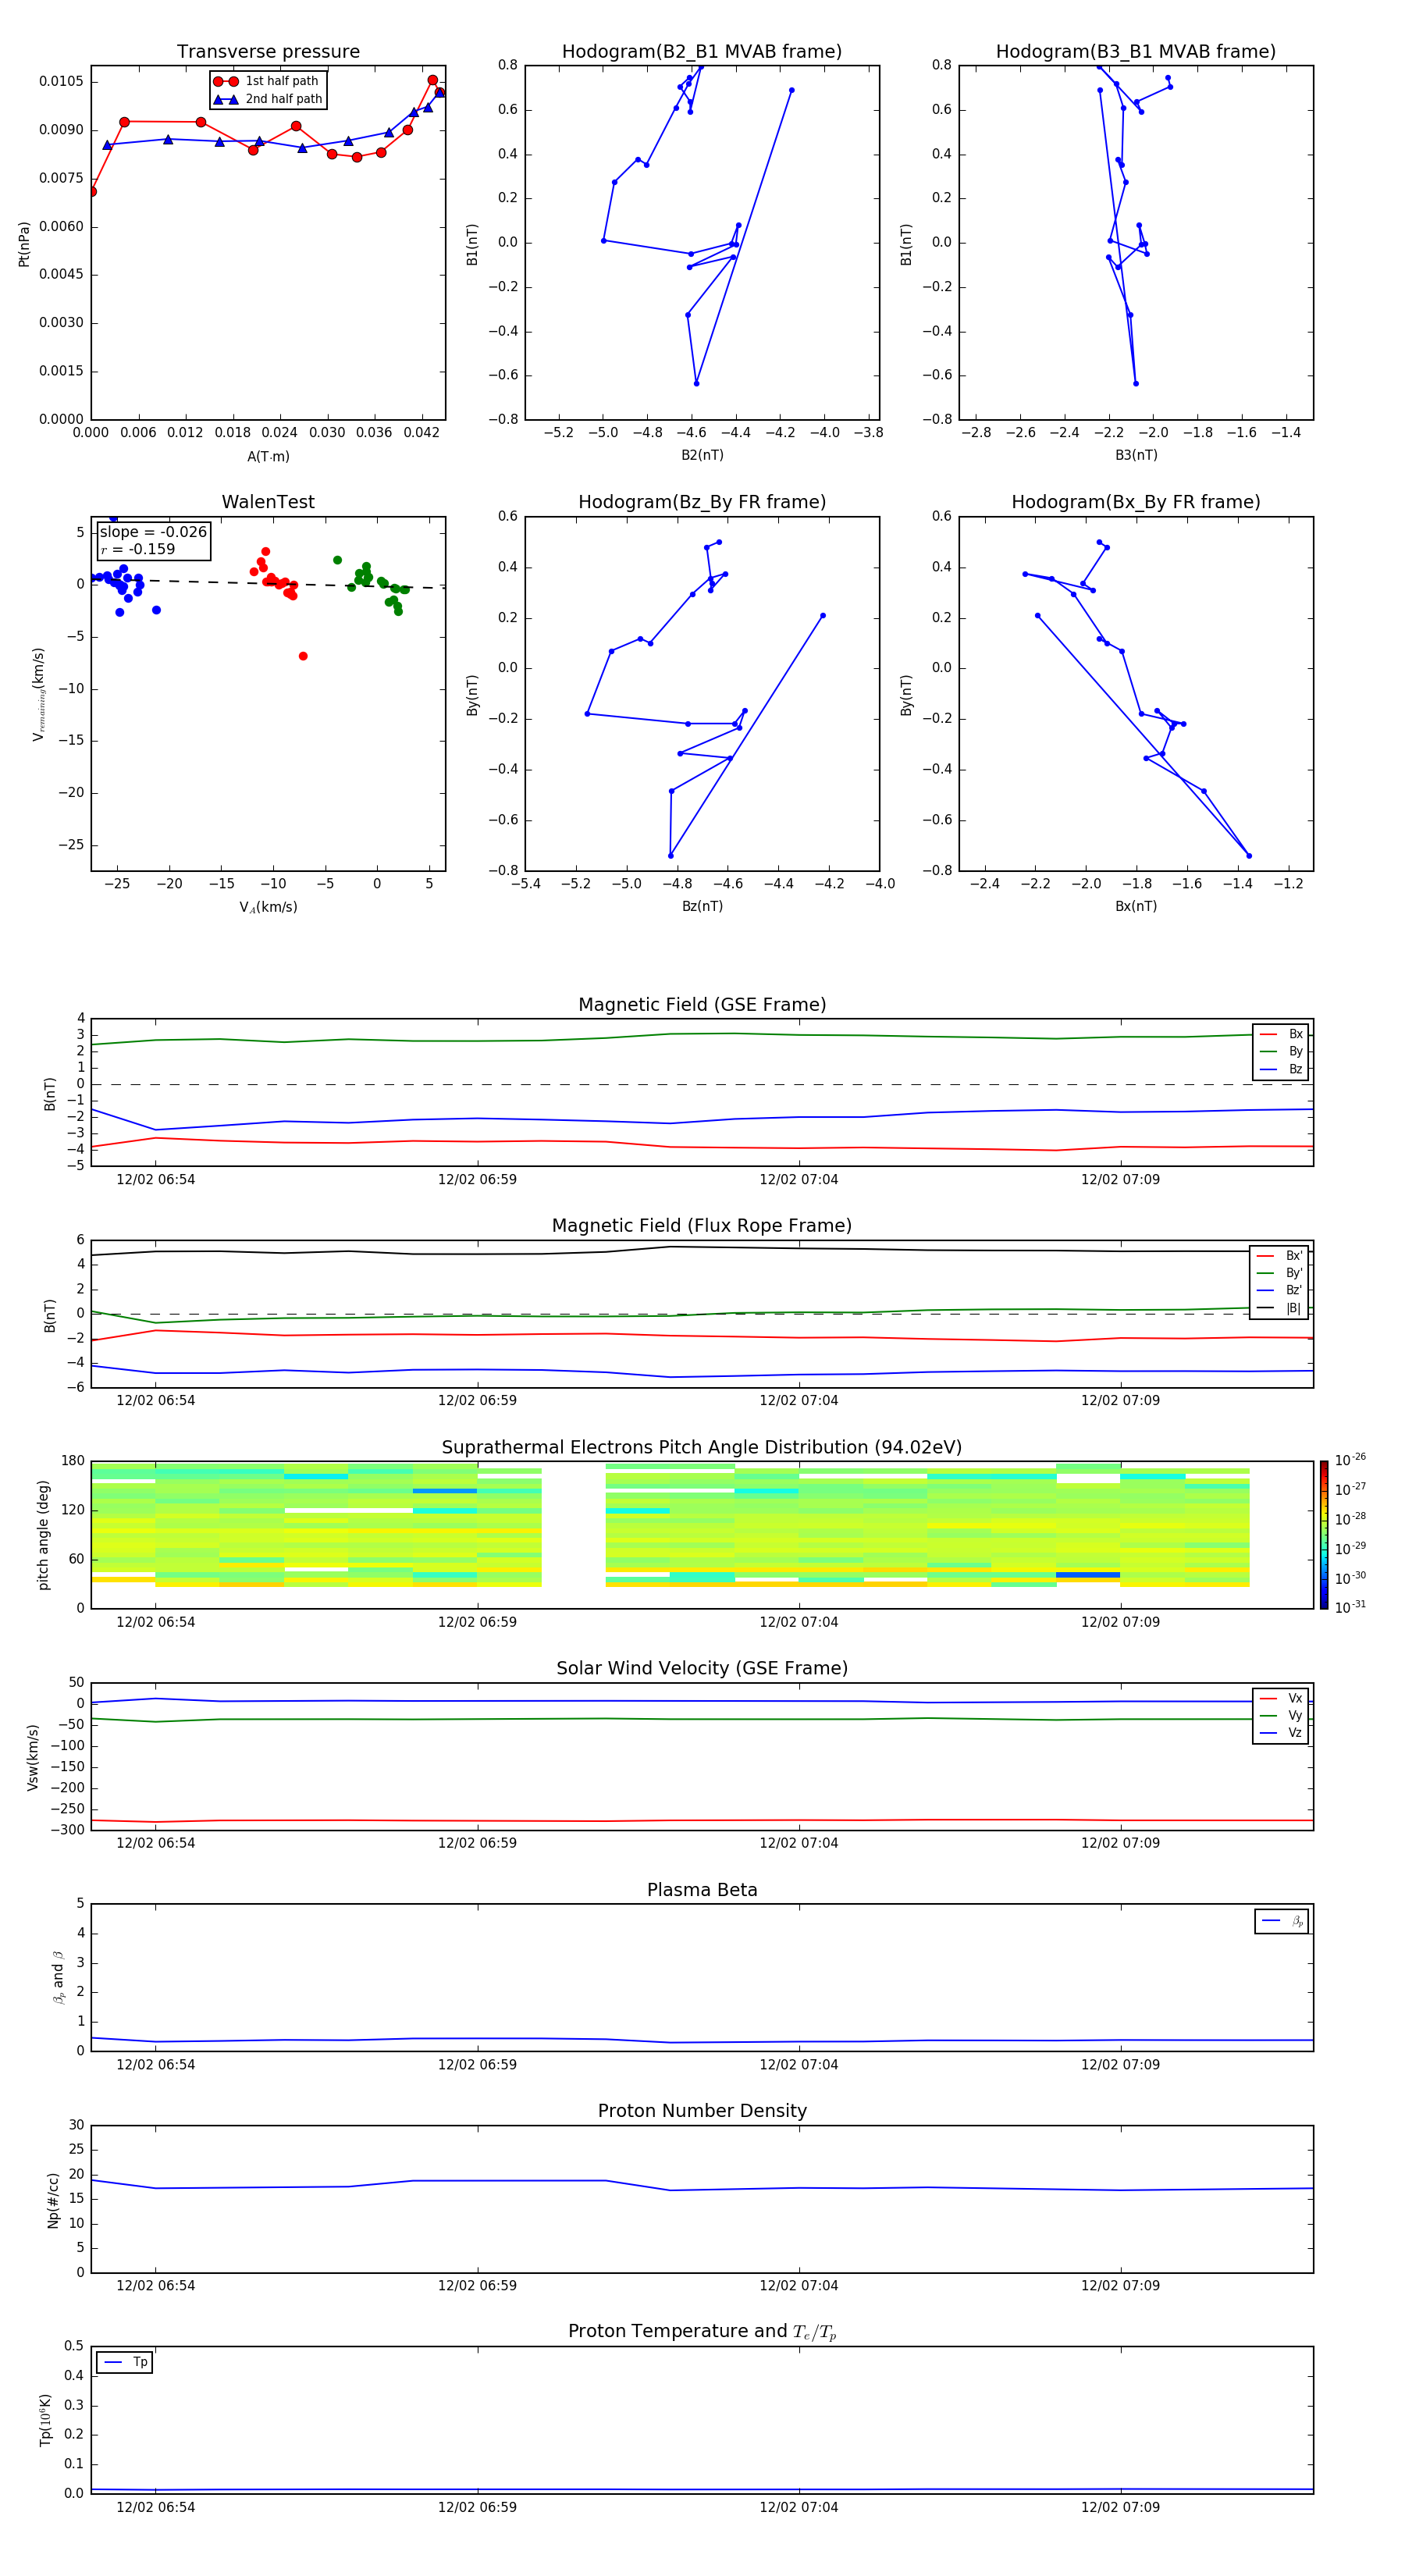This screenshot has height=2576, width=1405.
Task: Click the 'Solar Wind Velocity (GSE Frame)' title
Action: 702,1669
